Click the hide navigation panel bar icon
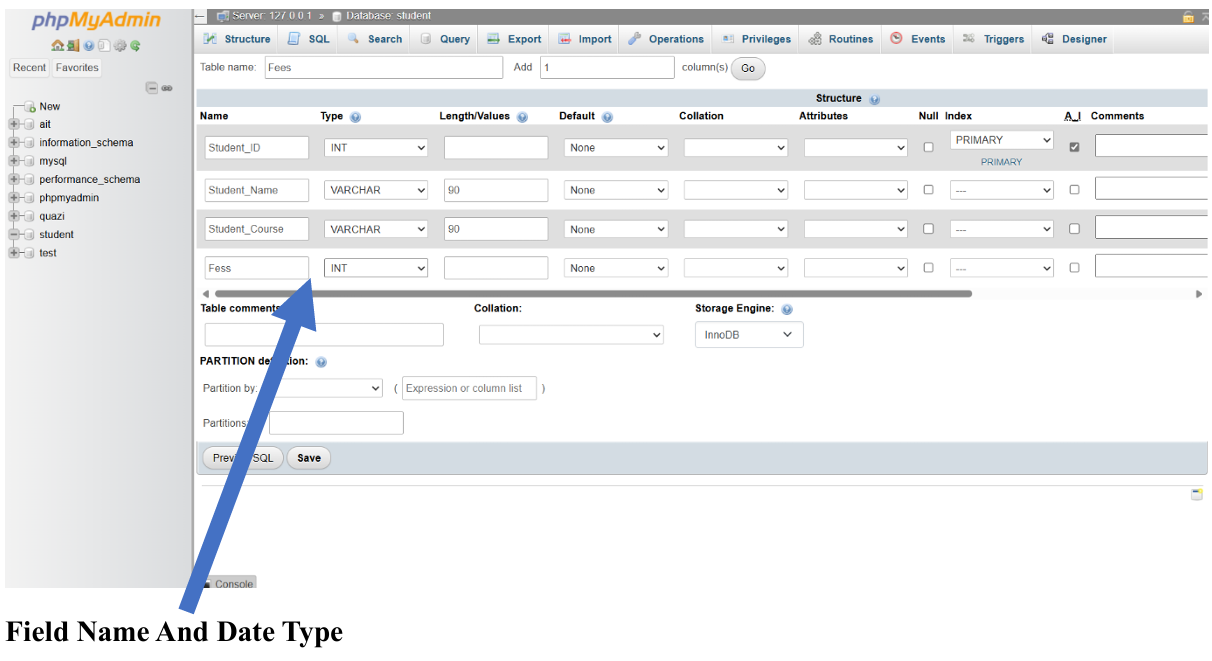This screenshot has height=661, width=1212. click(200, 16)
